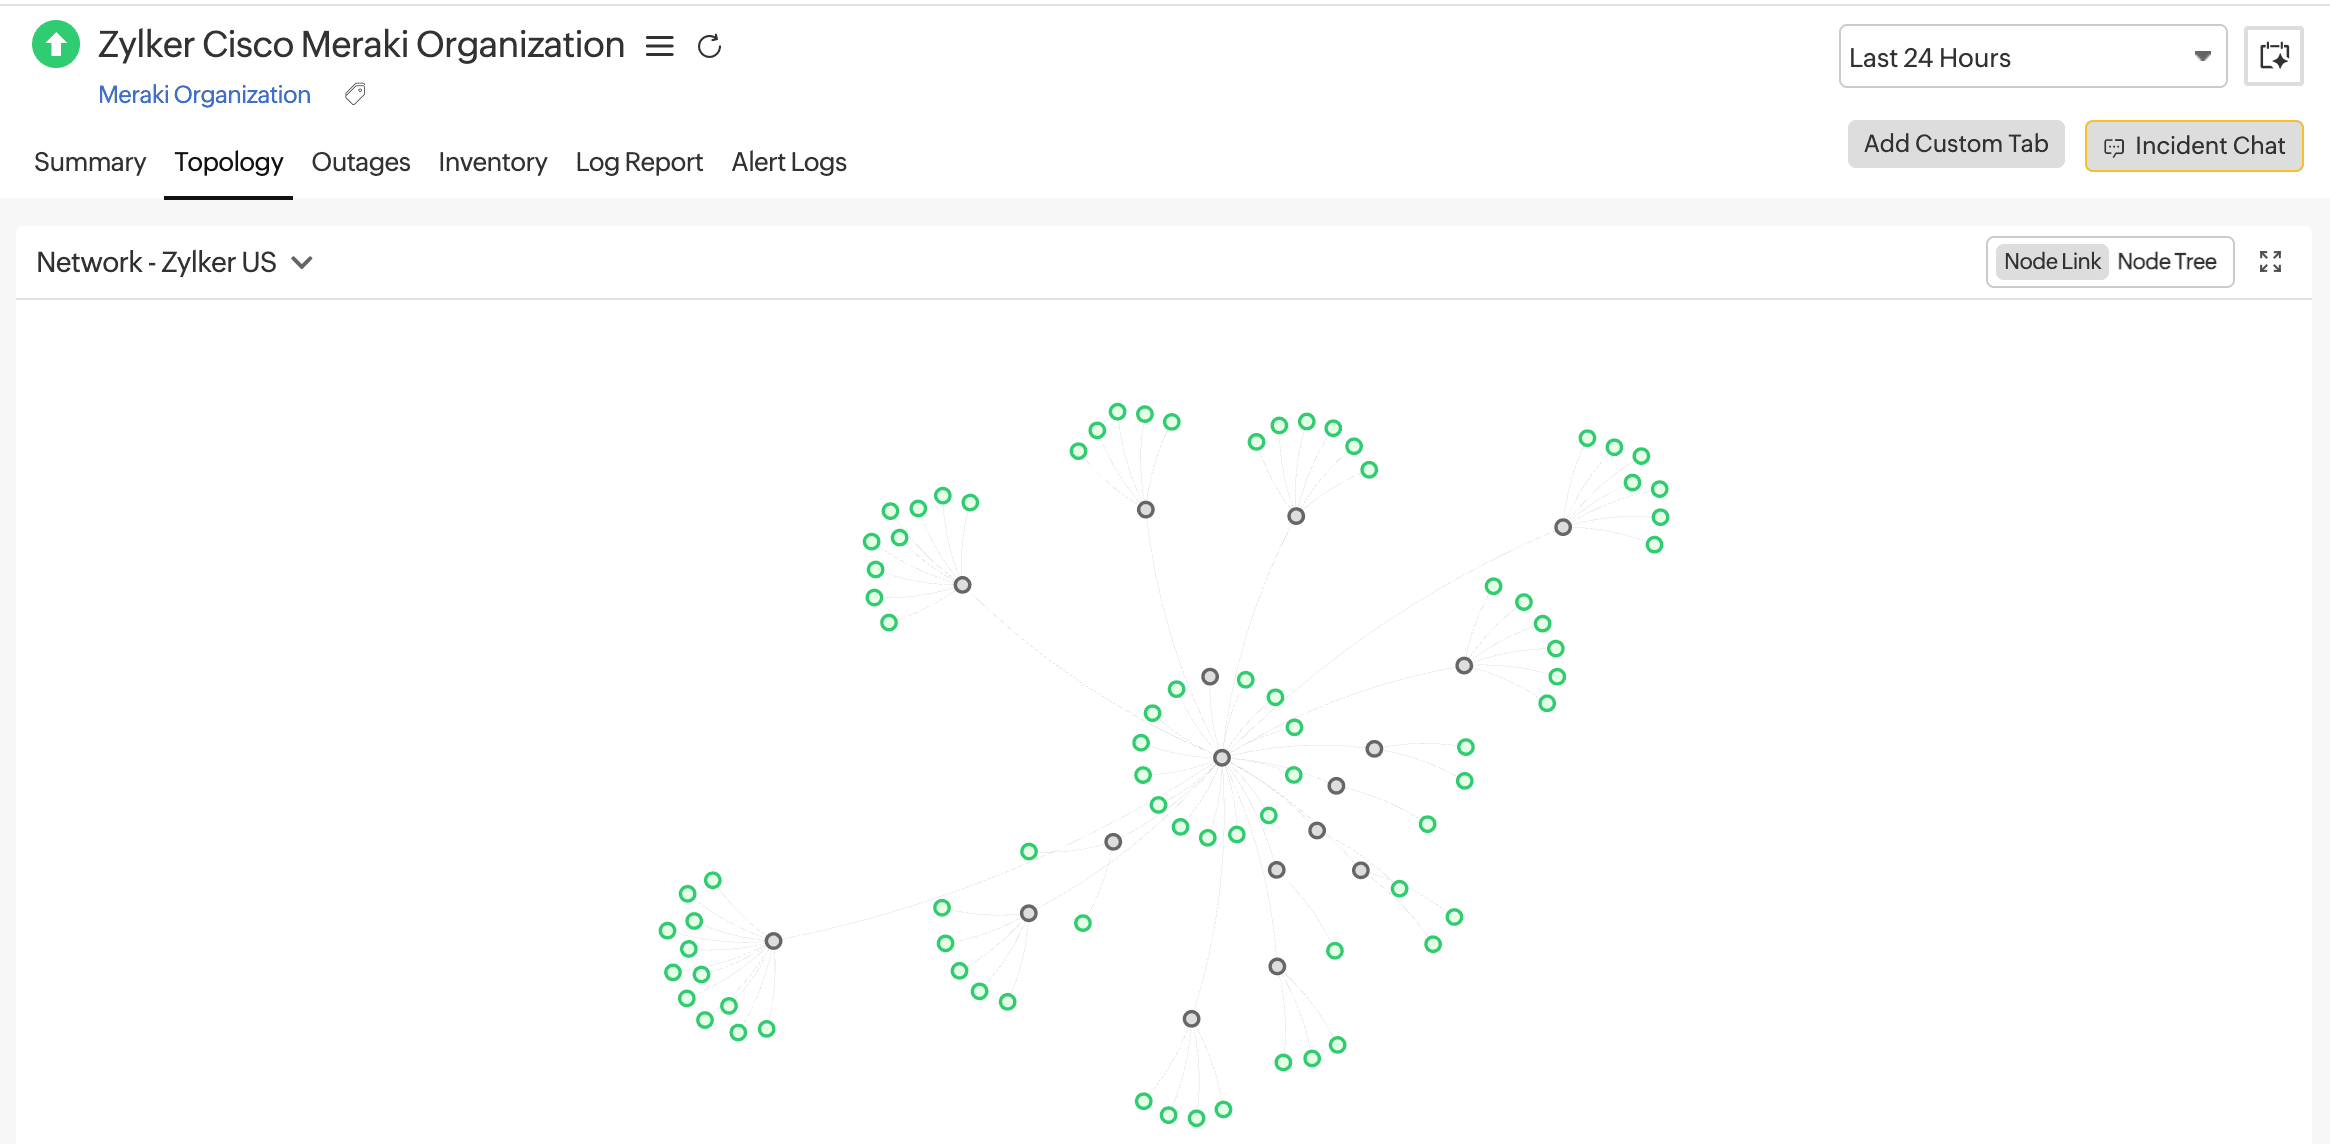Image resolution: width=2330 pixels, height=1144 pixels.
Task: Switch topology view to Node Link
Action: click(2052, 262)
